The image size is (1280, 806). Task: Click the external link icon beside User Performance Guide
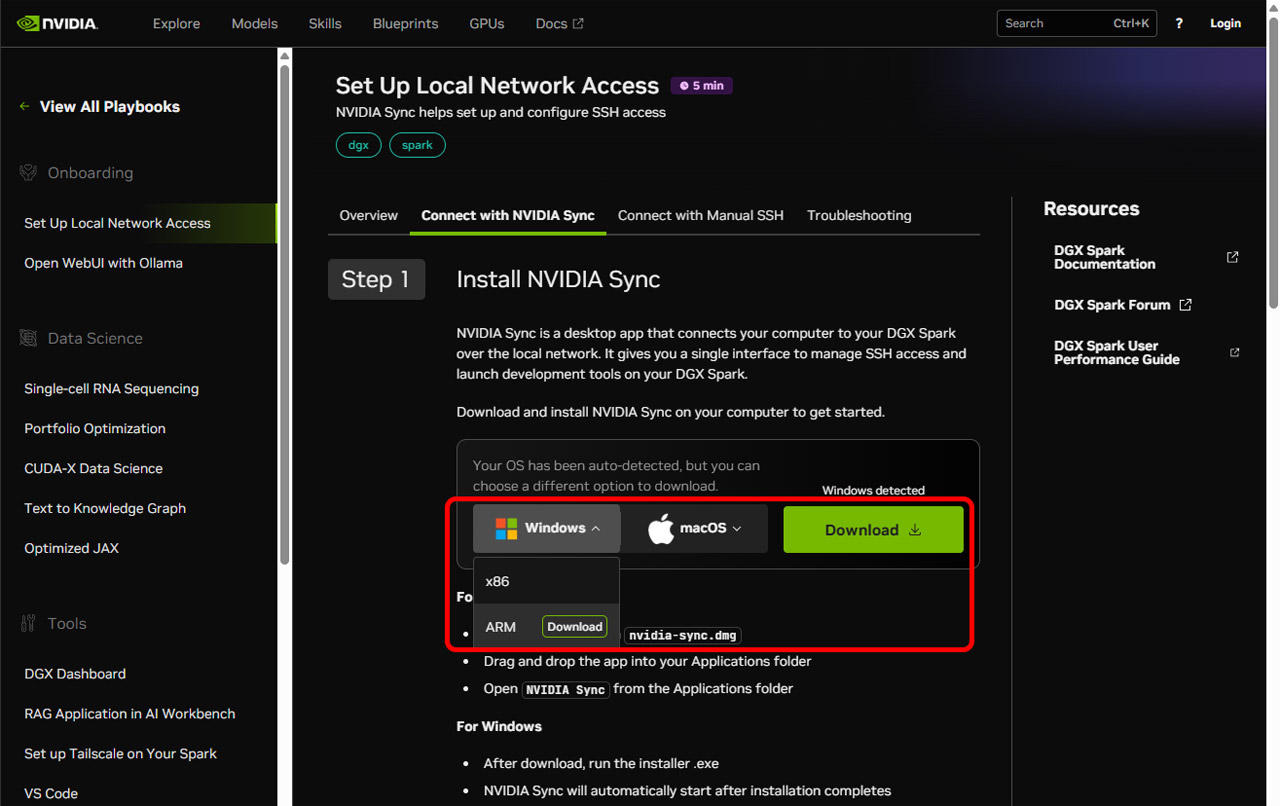click(x=1234, y=352)
